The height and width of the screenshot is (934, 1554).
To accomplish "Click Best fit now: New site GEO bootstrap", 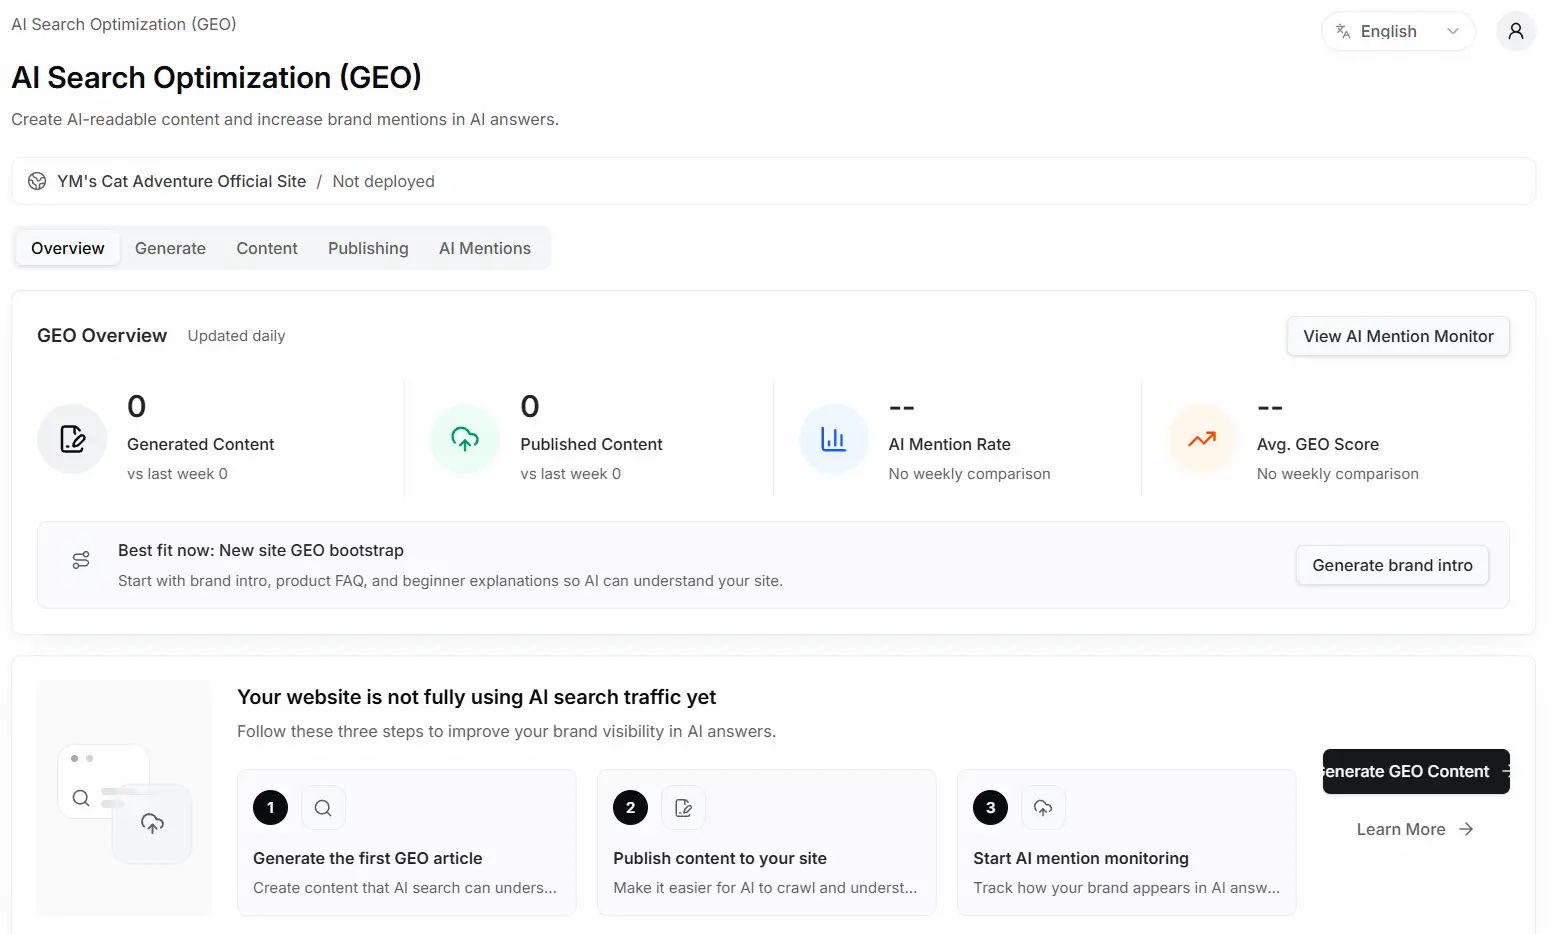I will point(261,550).
